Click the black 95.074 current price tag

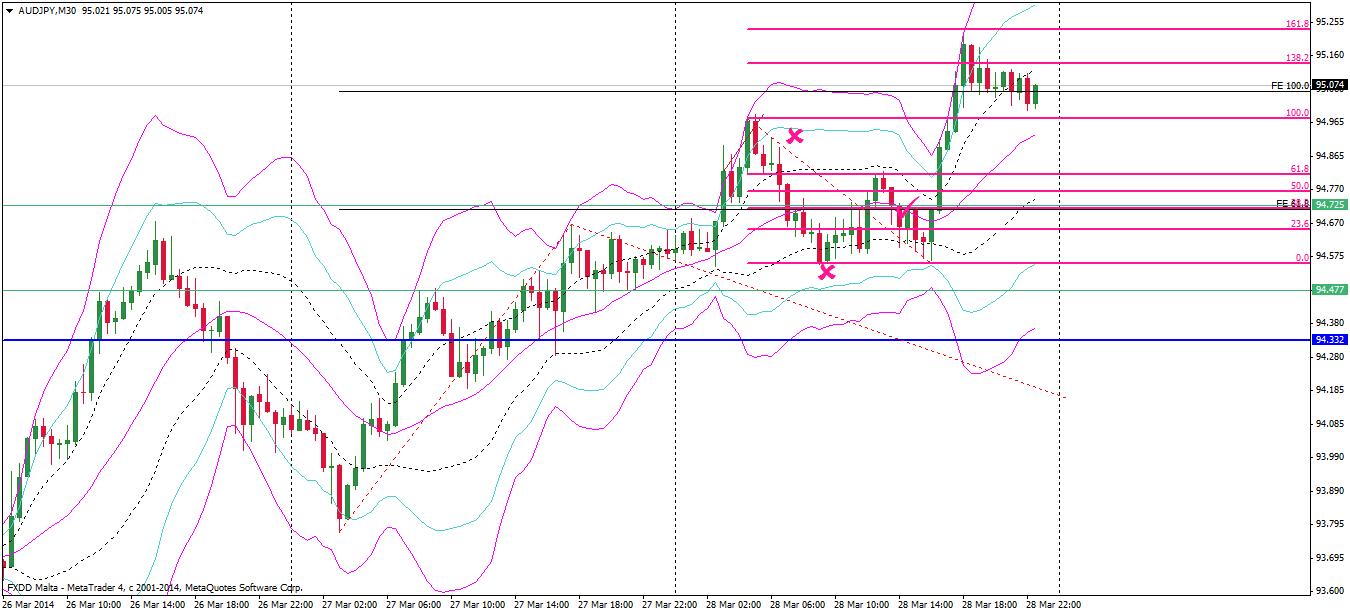tap(1330, 86)
